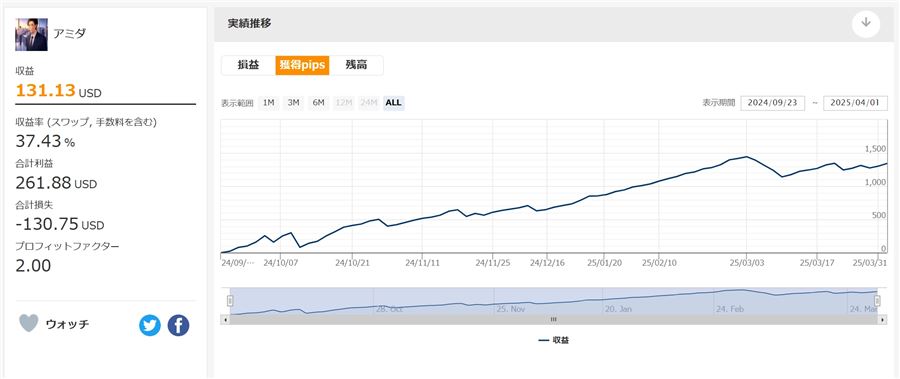Toggle the 収益 series legend entry
The image size is (900, 379).
point(554,340)
